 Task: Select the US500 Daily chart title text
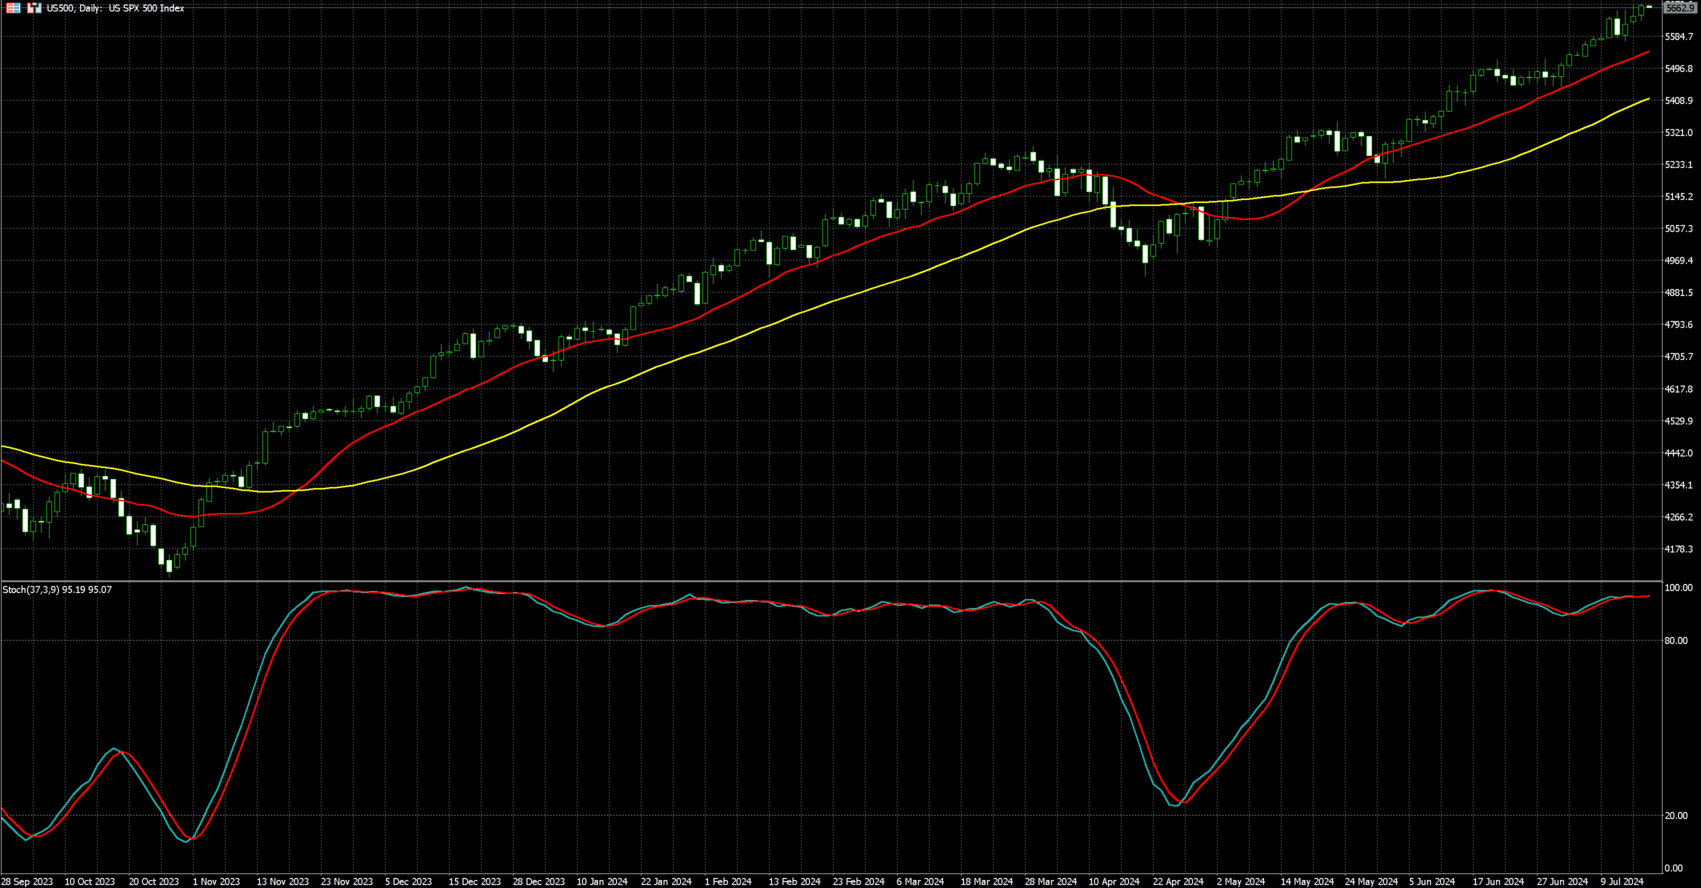click(x=115, y=8)
